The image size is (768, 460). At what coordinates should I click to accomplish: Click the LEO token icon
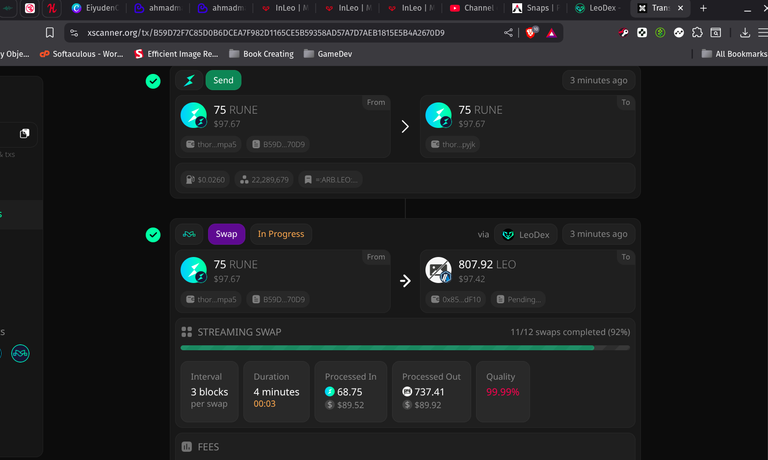[438, 270]
